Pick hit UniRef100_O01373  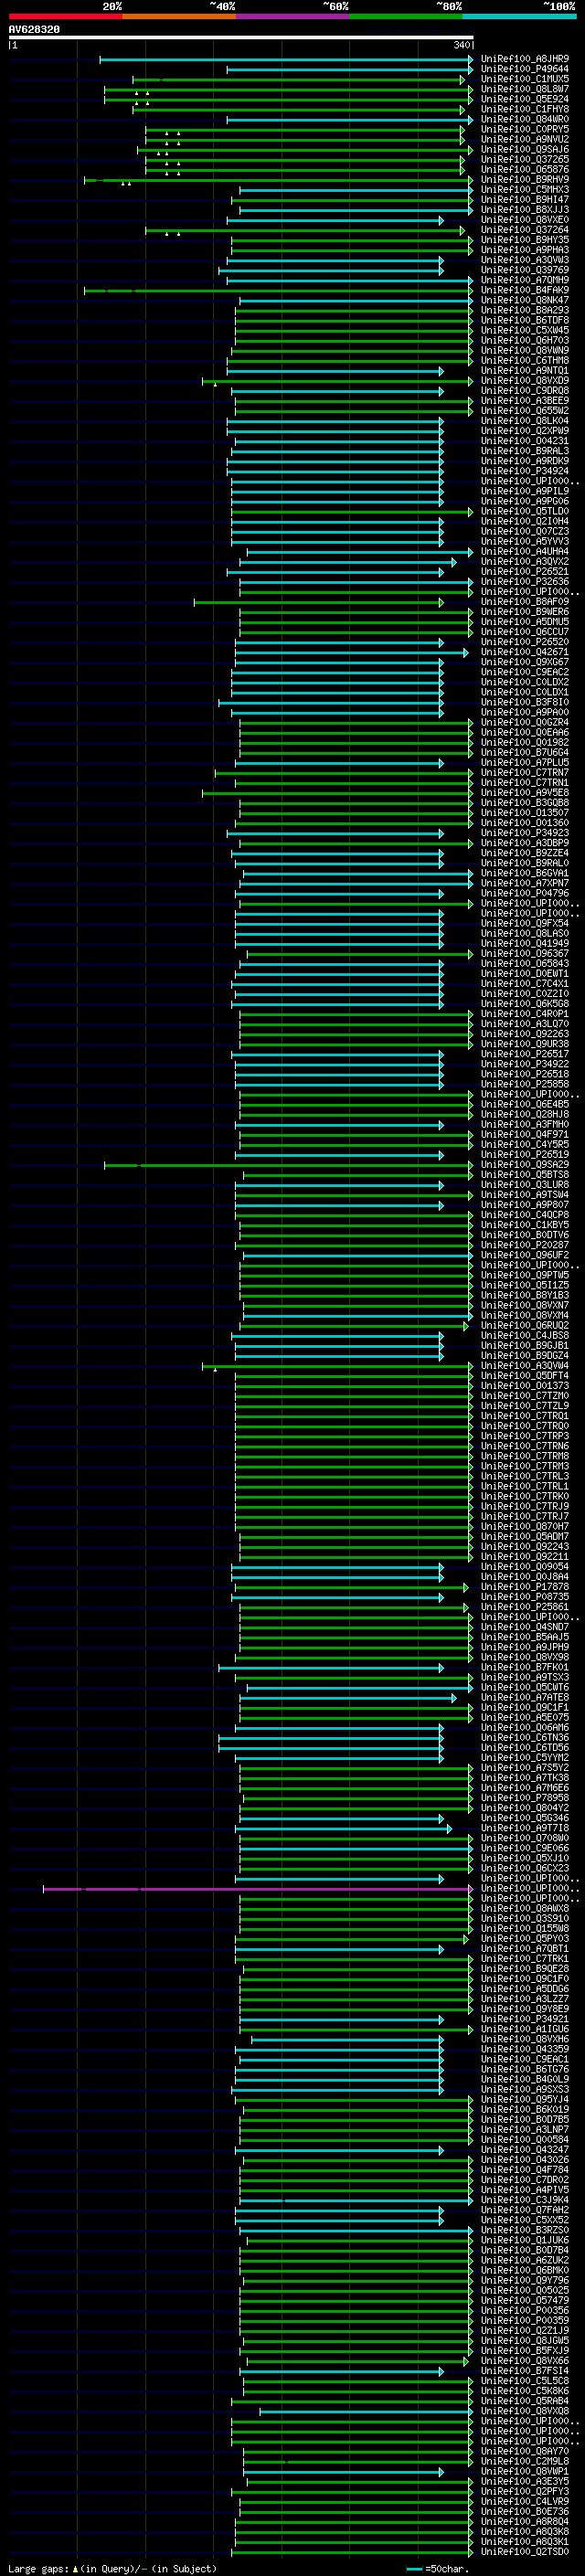pos(525,1386)
